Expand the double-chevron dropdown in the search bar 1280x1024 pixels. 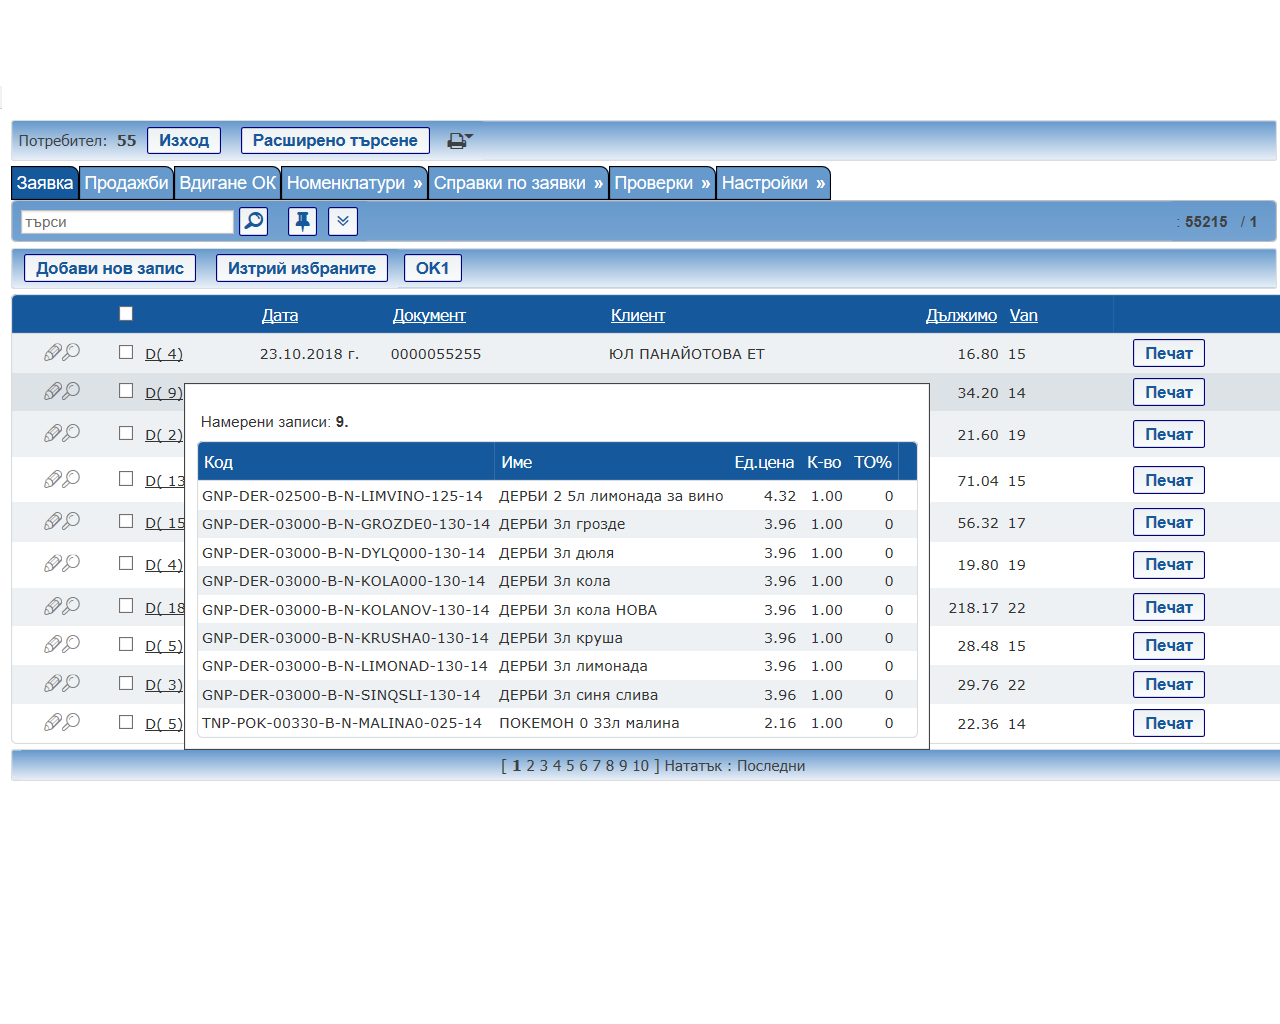343,221
